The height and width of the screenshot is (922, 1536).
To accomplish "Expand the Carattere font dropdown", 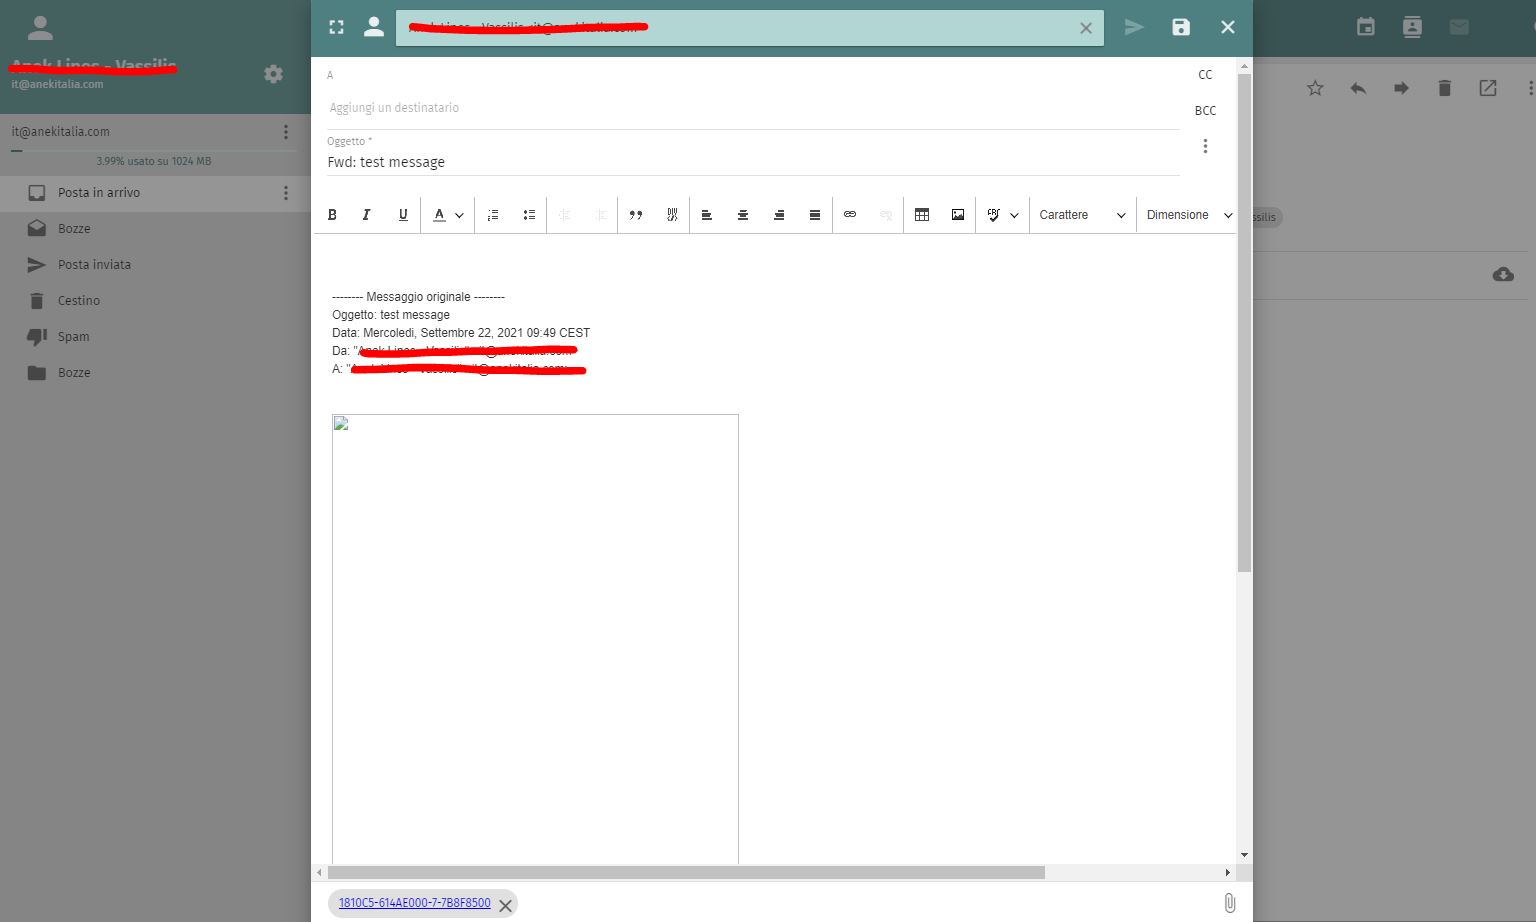I will 1082,215.
